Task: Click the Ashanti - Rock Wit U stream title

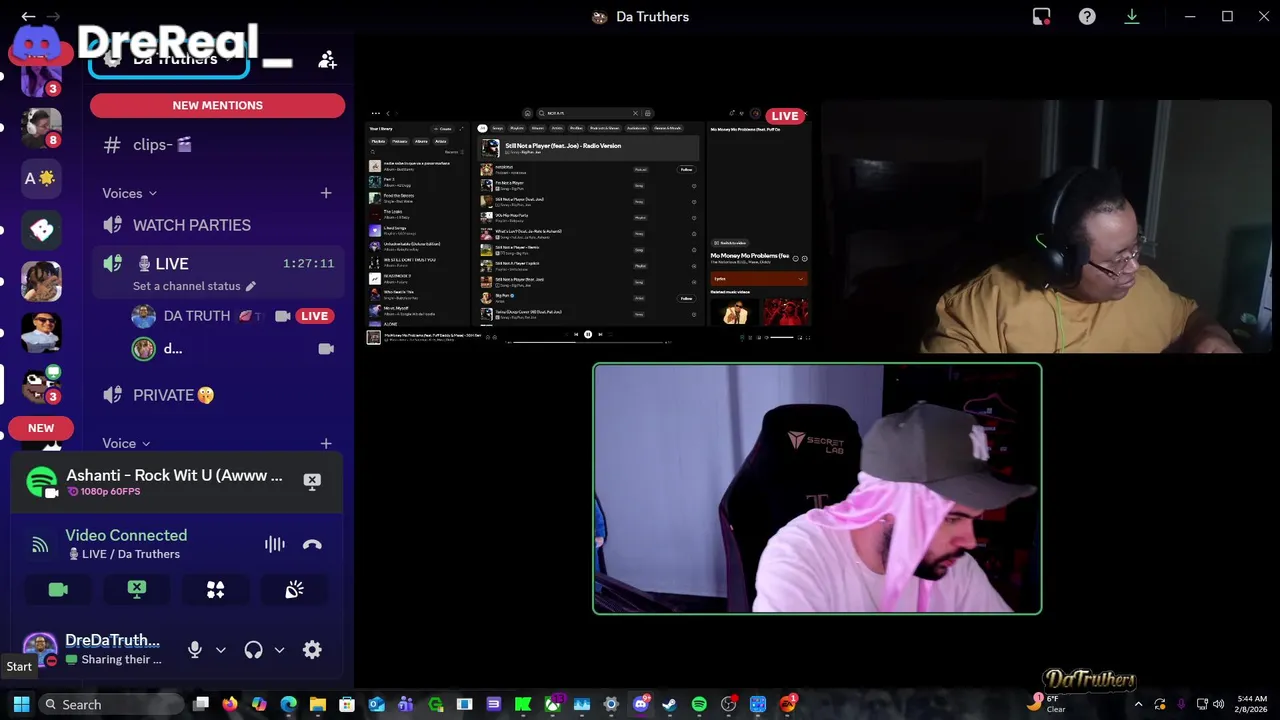Action: coord(174,475)
